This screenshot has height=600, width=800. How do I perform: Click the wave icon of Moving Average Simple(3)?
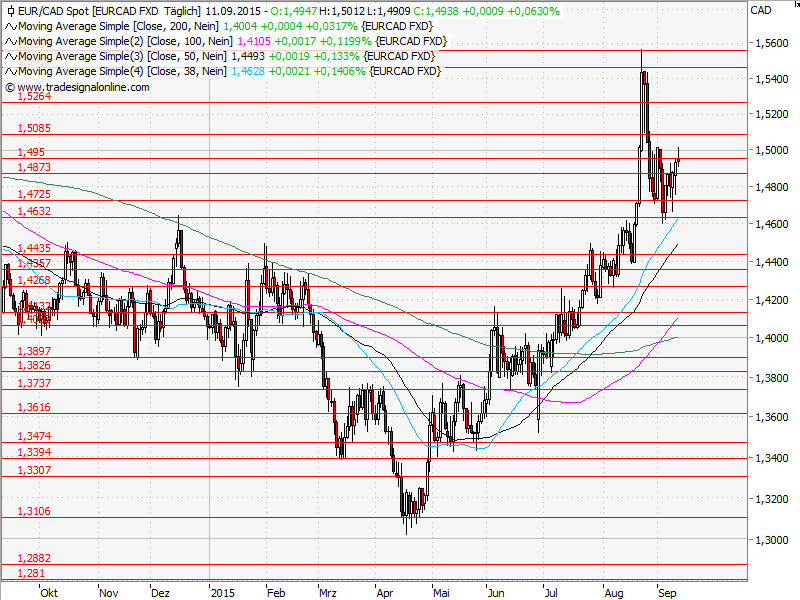(10, 56)
